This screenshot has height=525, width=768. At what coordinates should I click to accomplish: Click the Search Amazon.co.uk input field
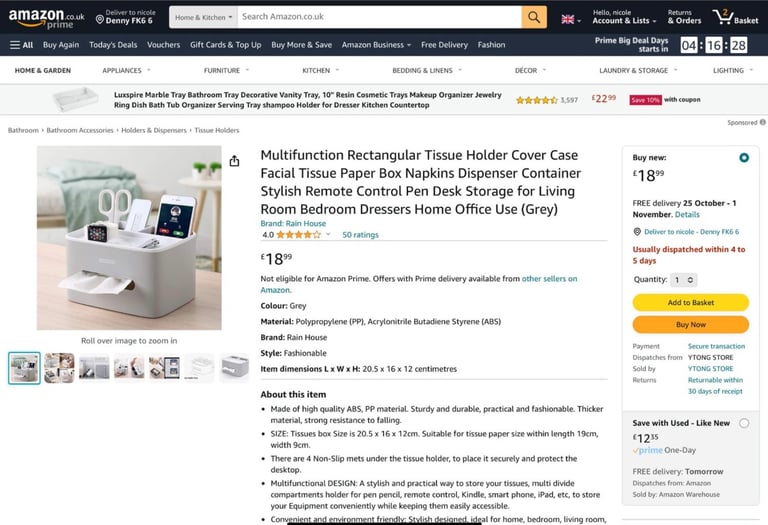[x=379, y=17]
